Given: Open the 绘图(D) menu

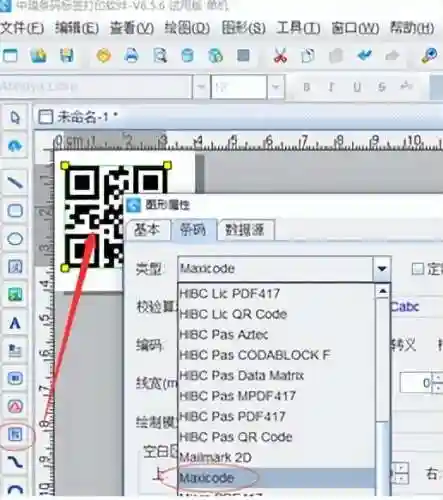Looking at the screenshot, I should (187, 28).
